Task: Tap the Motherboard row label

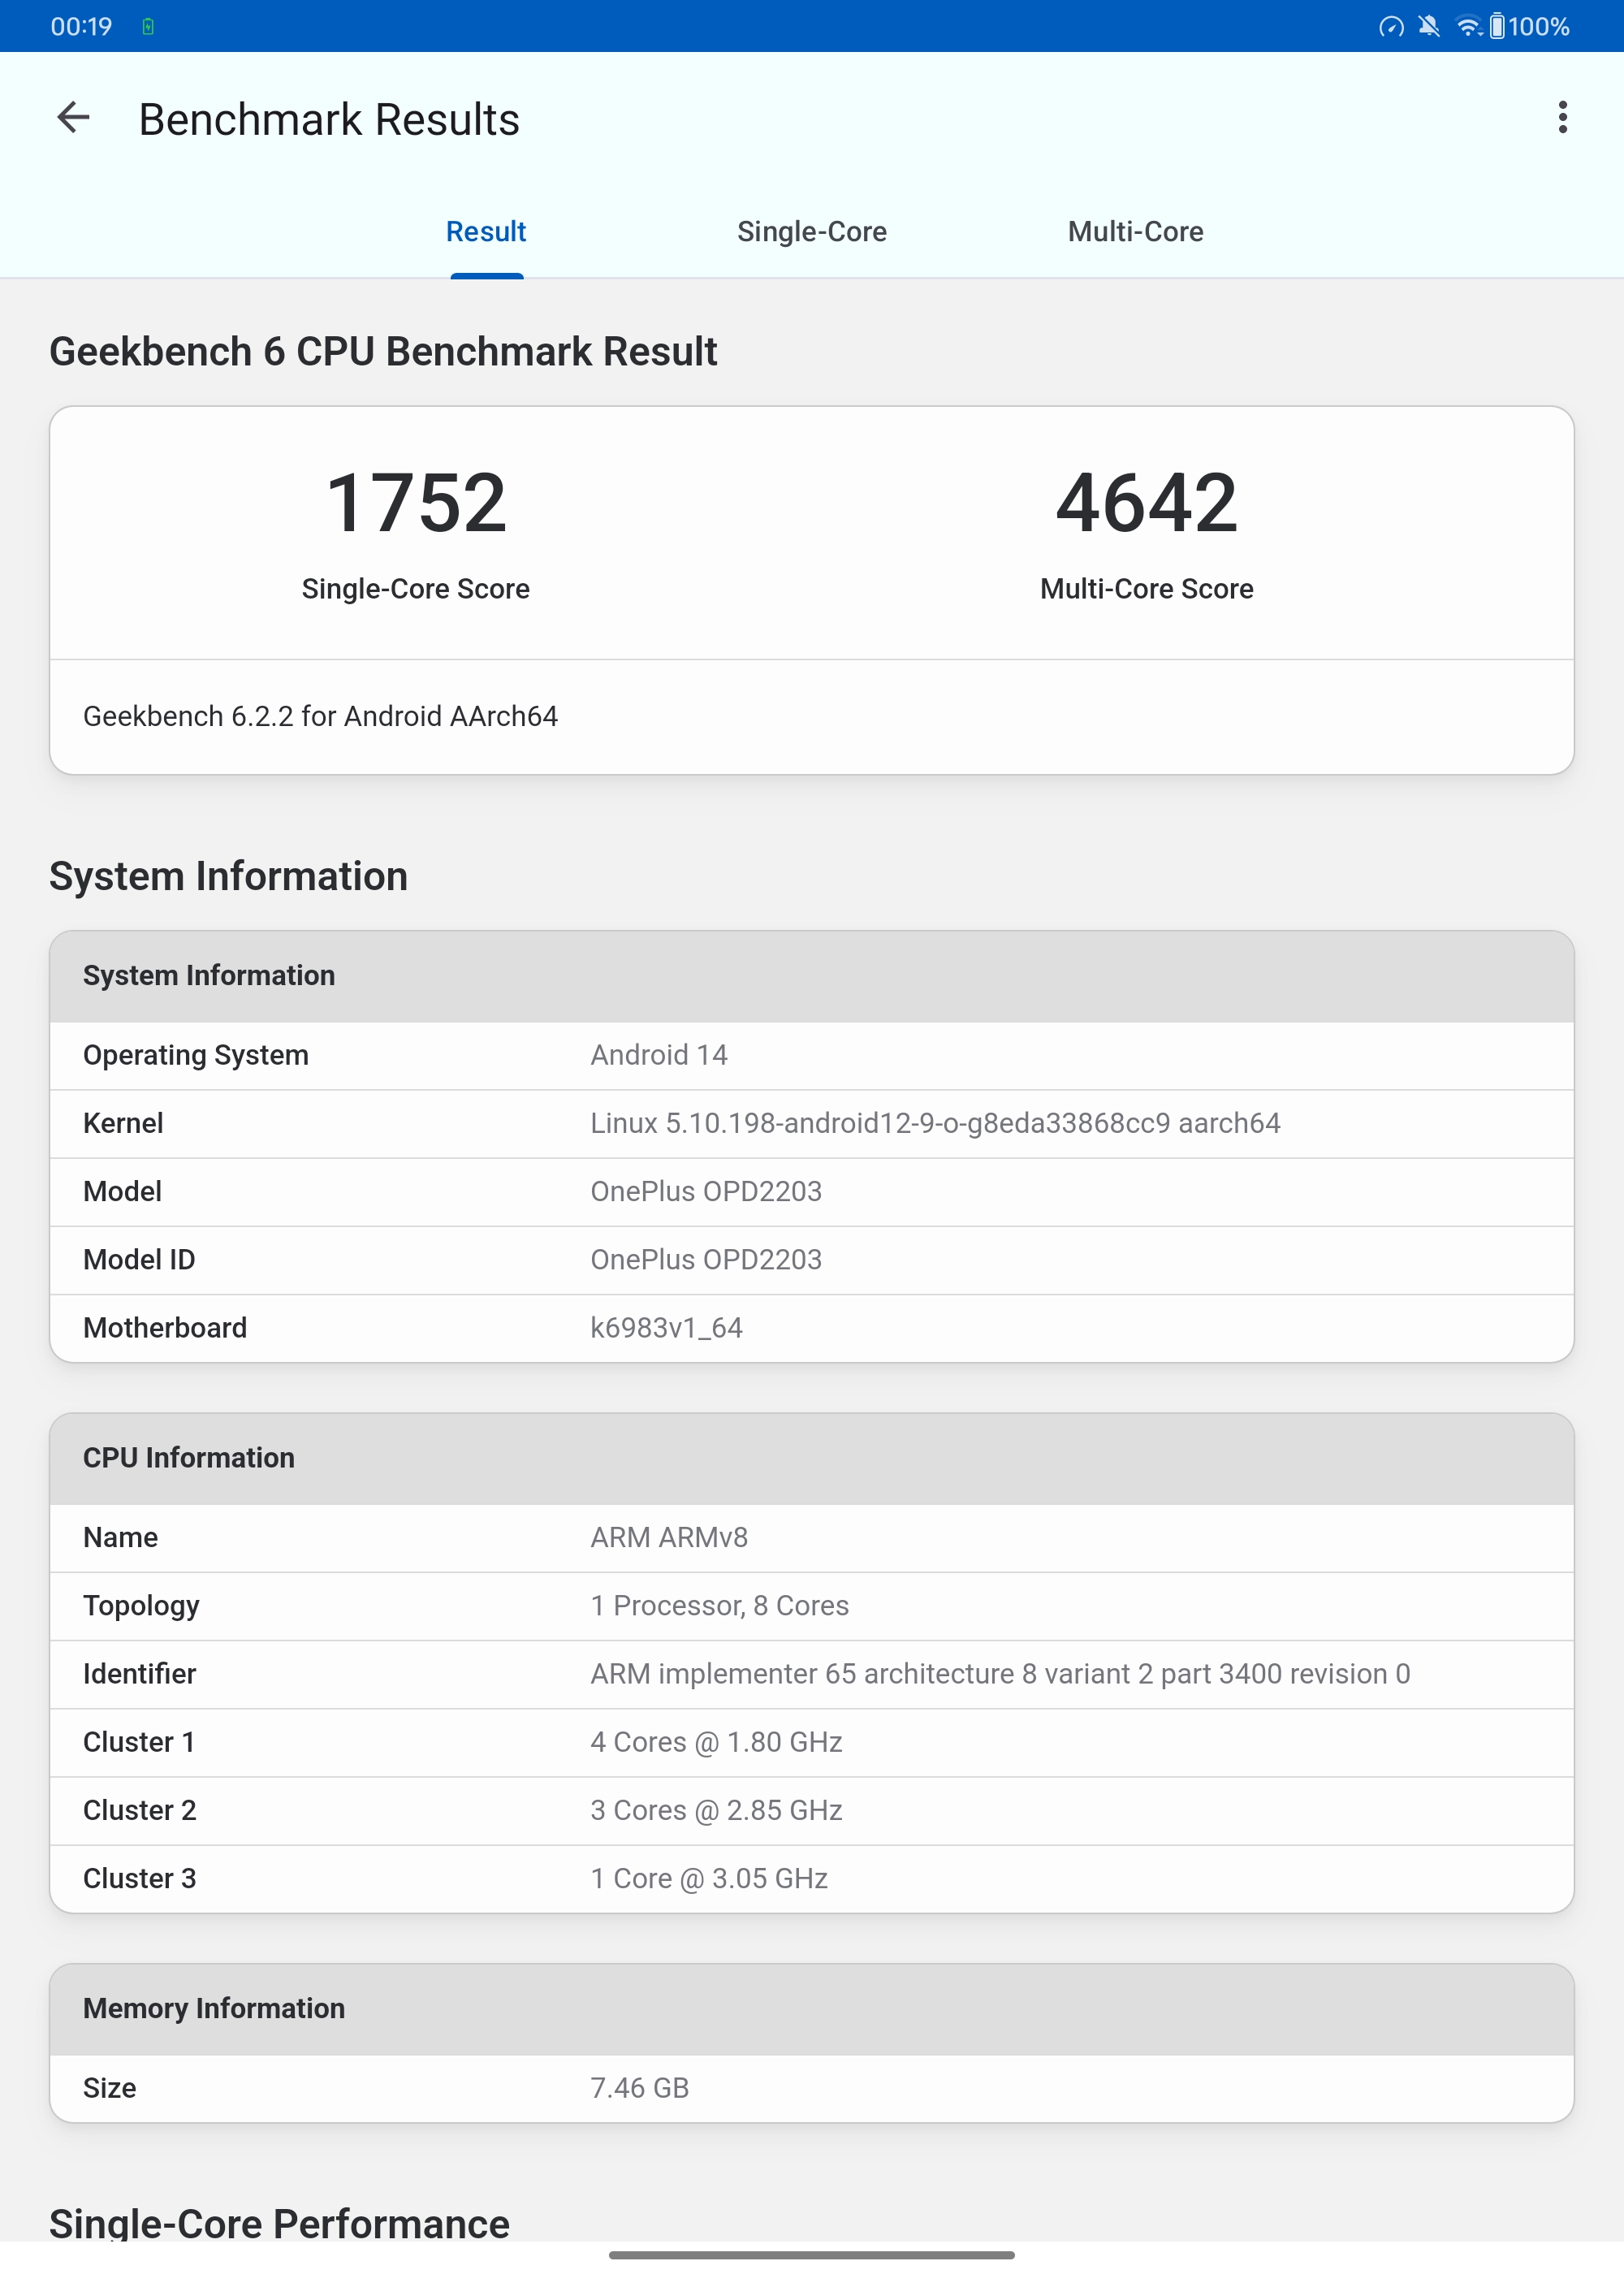Action: coord(165,1328)
